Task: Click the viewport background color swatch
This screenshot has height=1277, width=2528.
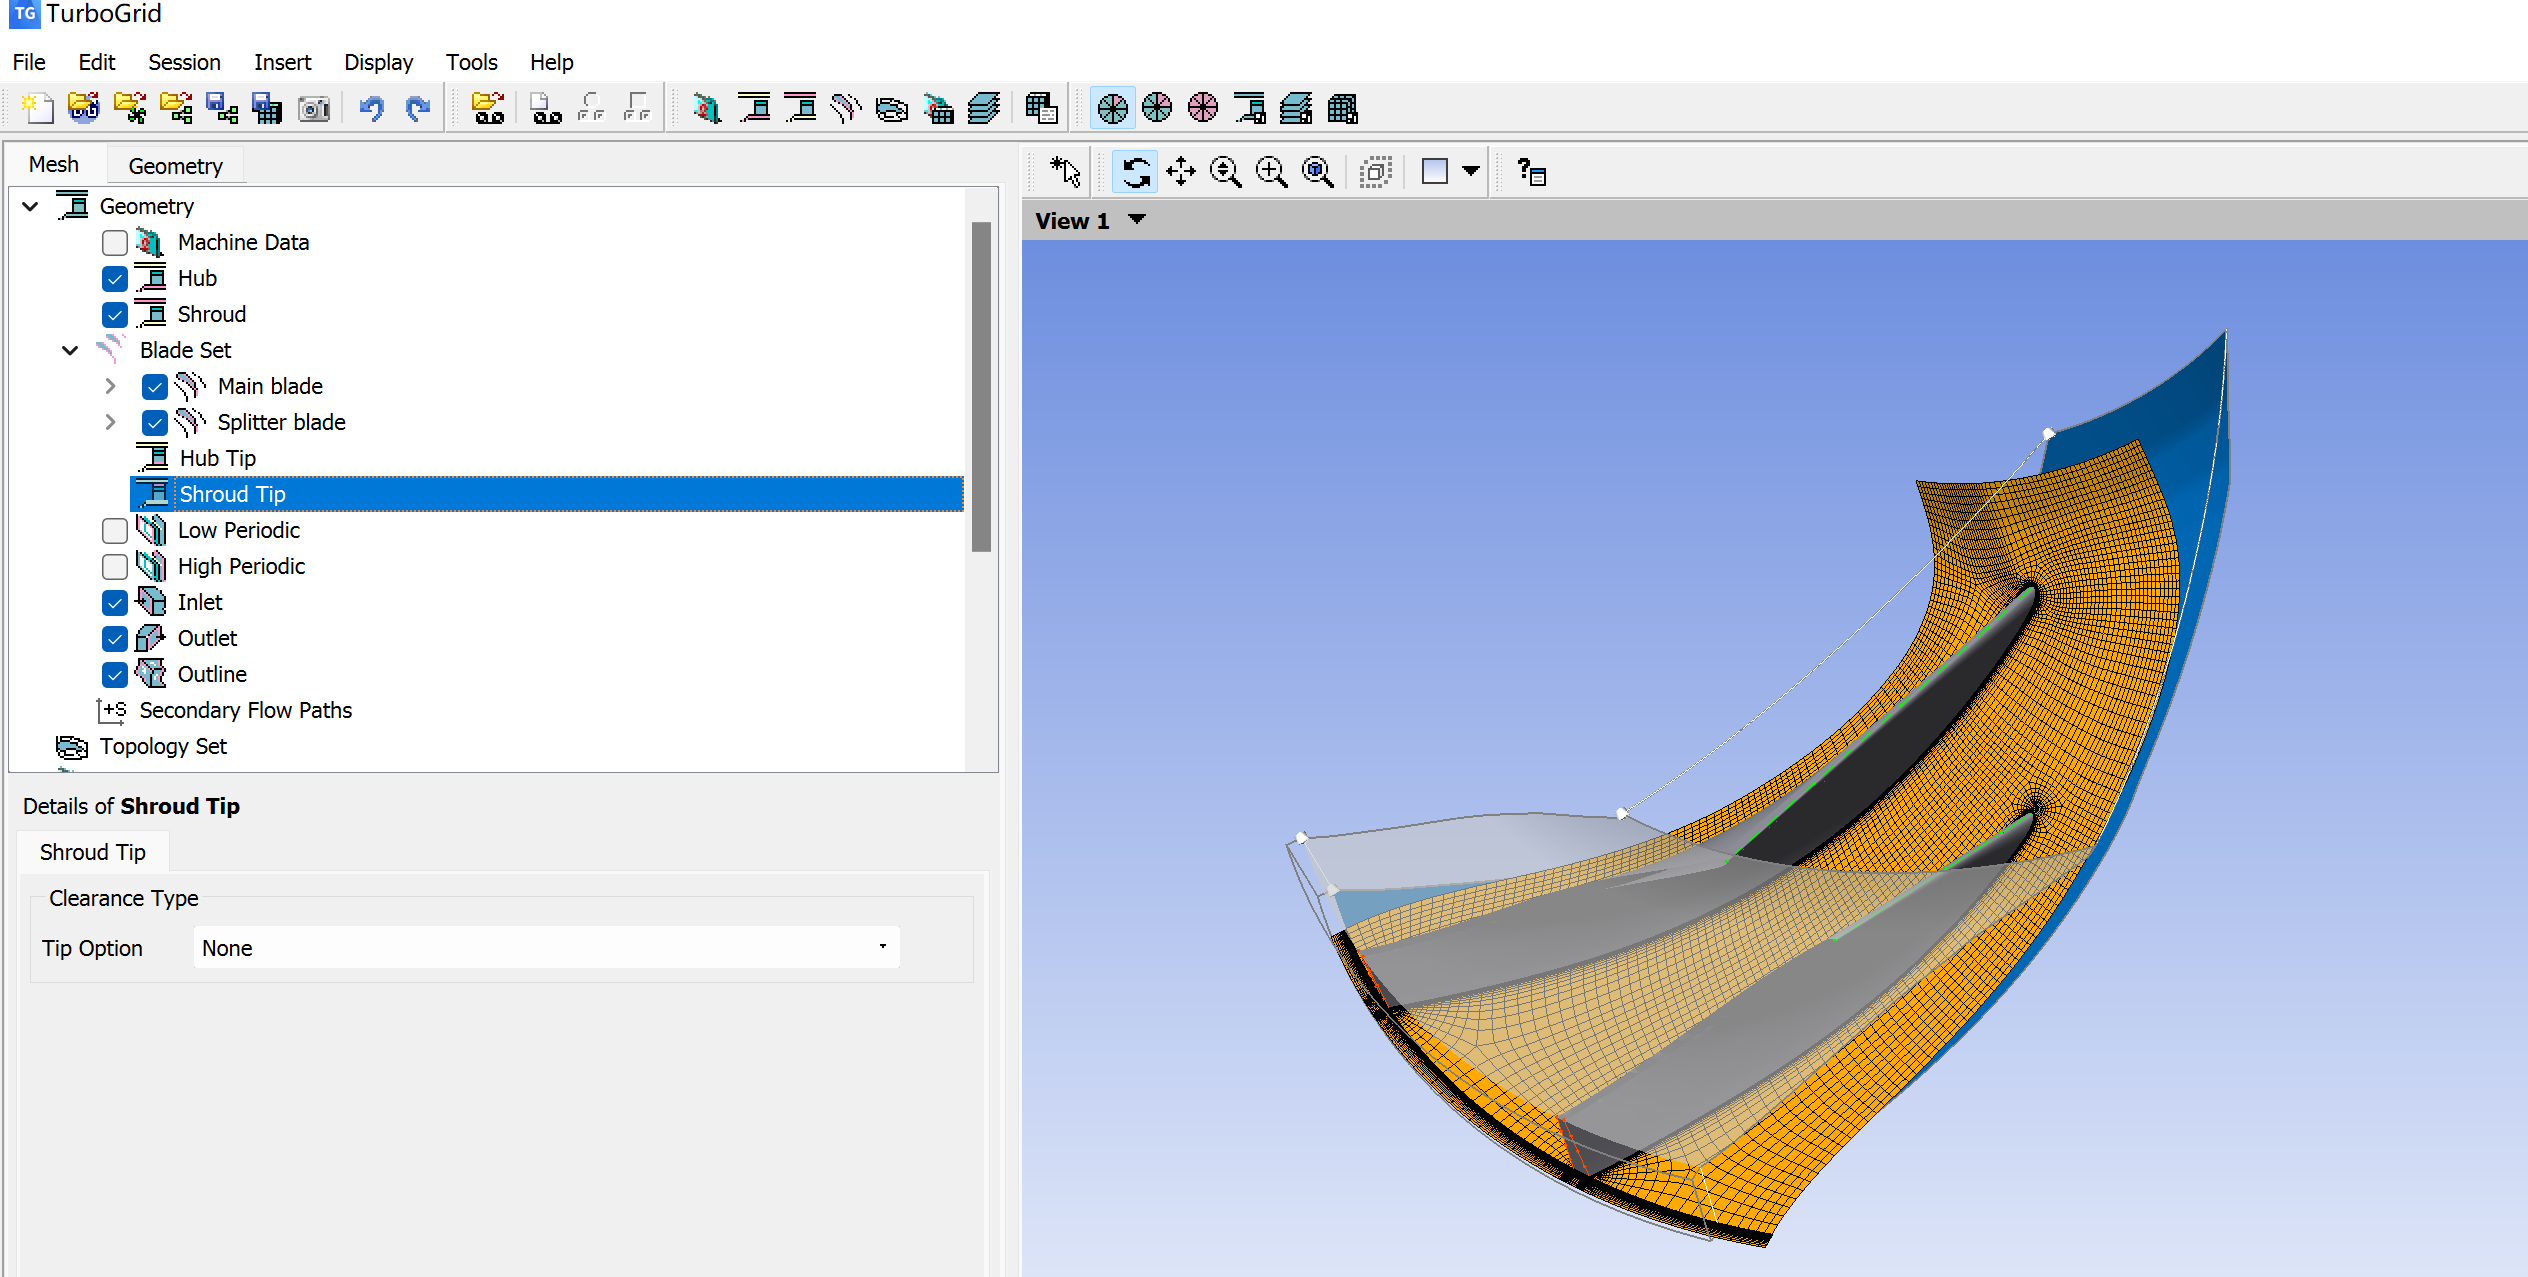Action: point(1435,172)
